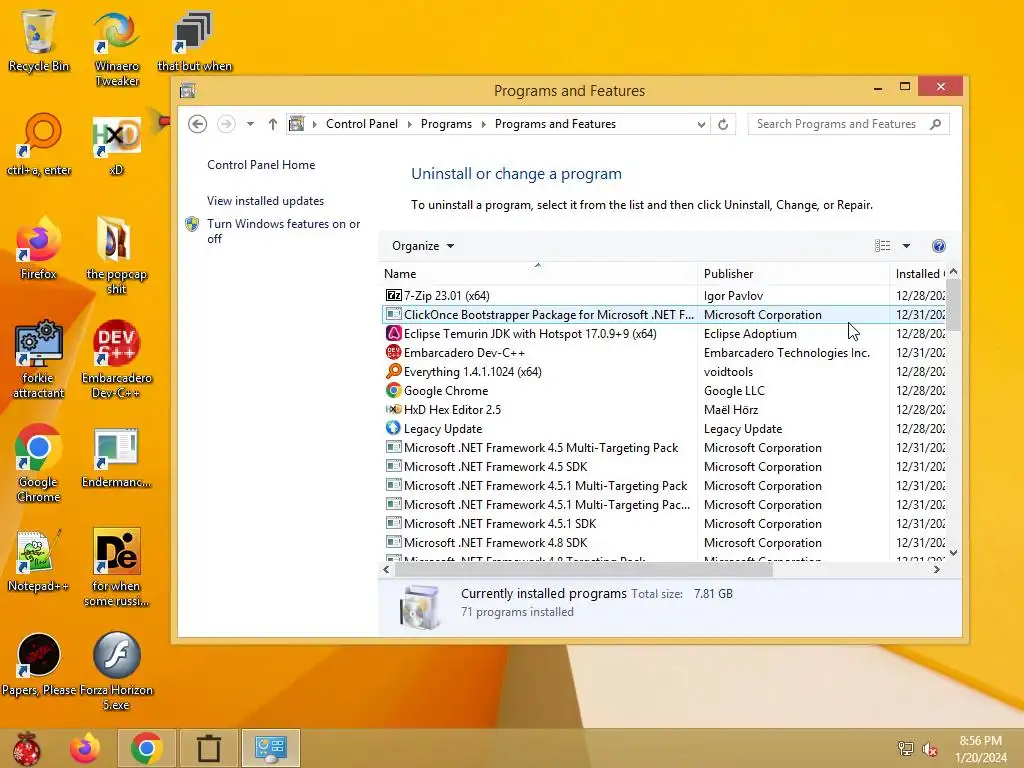This screenshot has width=1024, height=768.
Task: Open View installed updates link
Action: click(265, 201)
